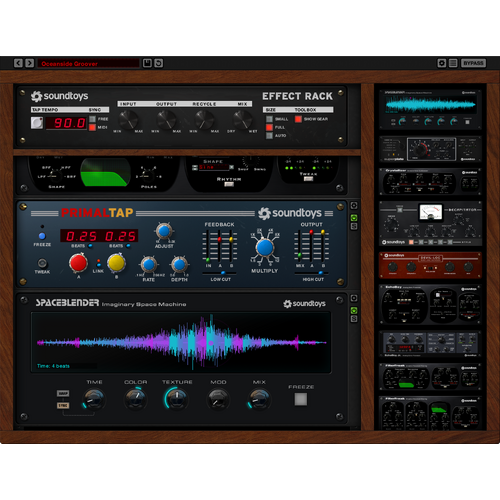Click the SpaceBlender Sync button
The height and width of the screenshot is (500, 500).
point(63,405)
